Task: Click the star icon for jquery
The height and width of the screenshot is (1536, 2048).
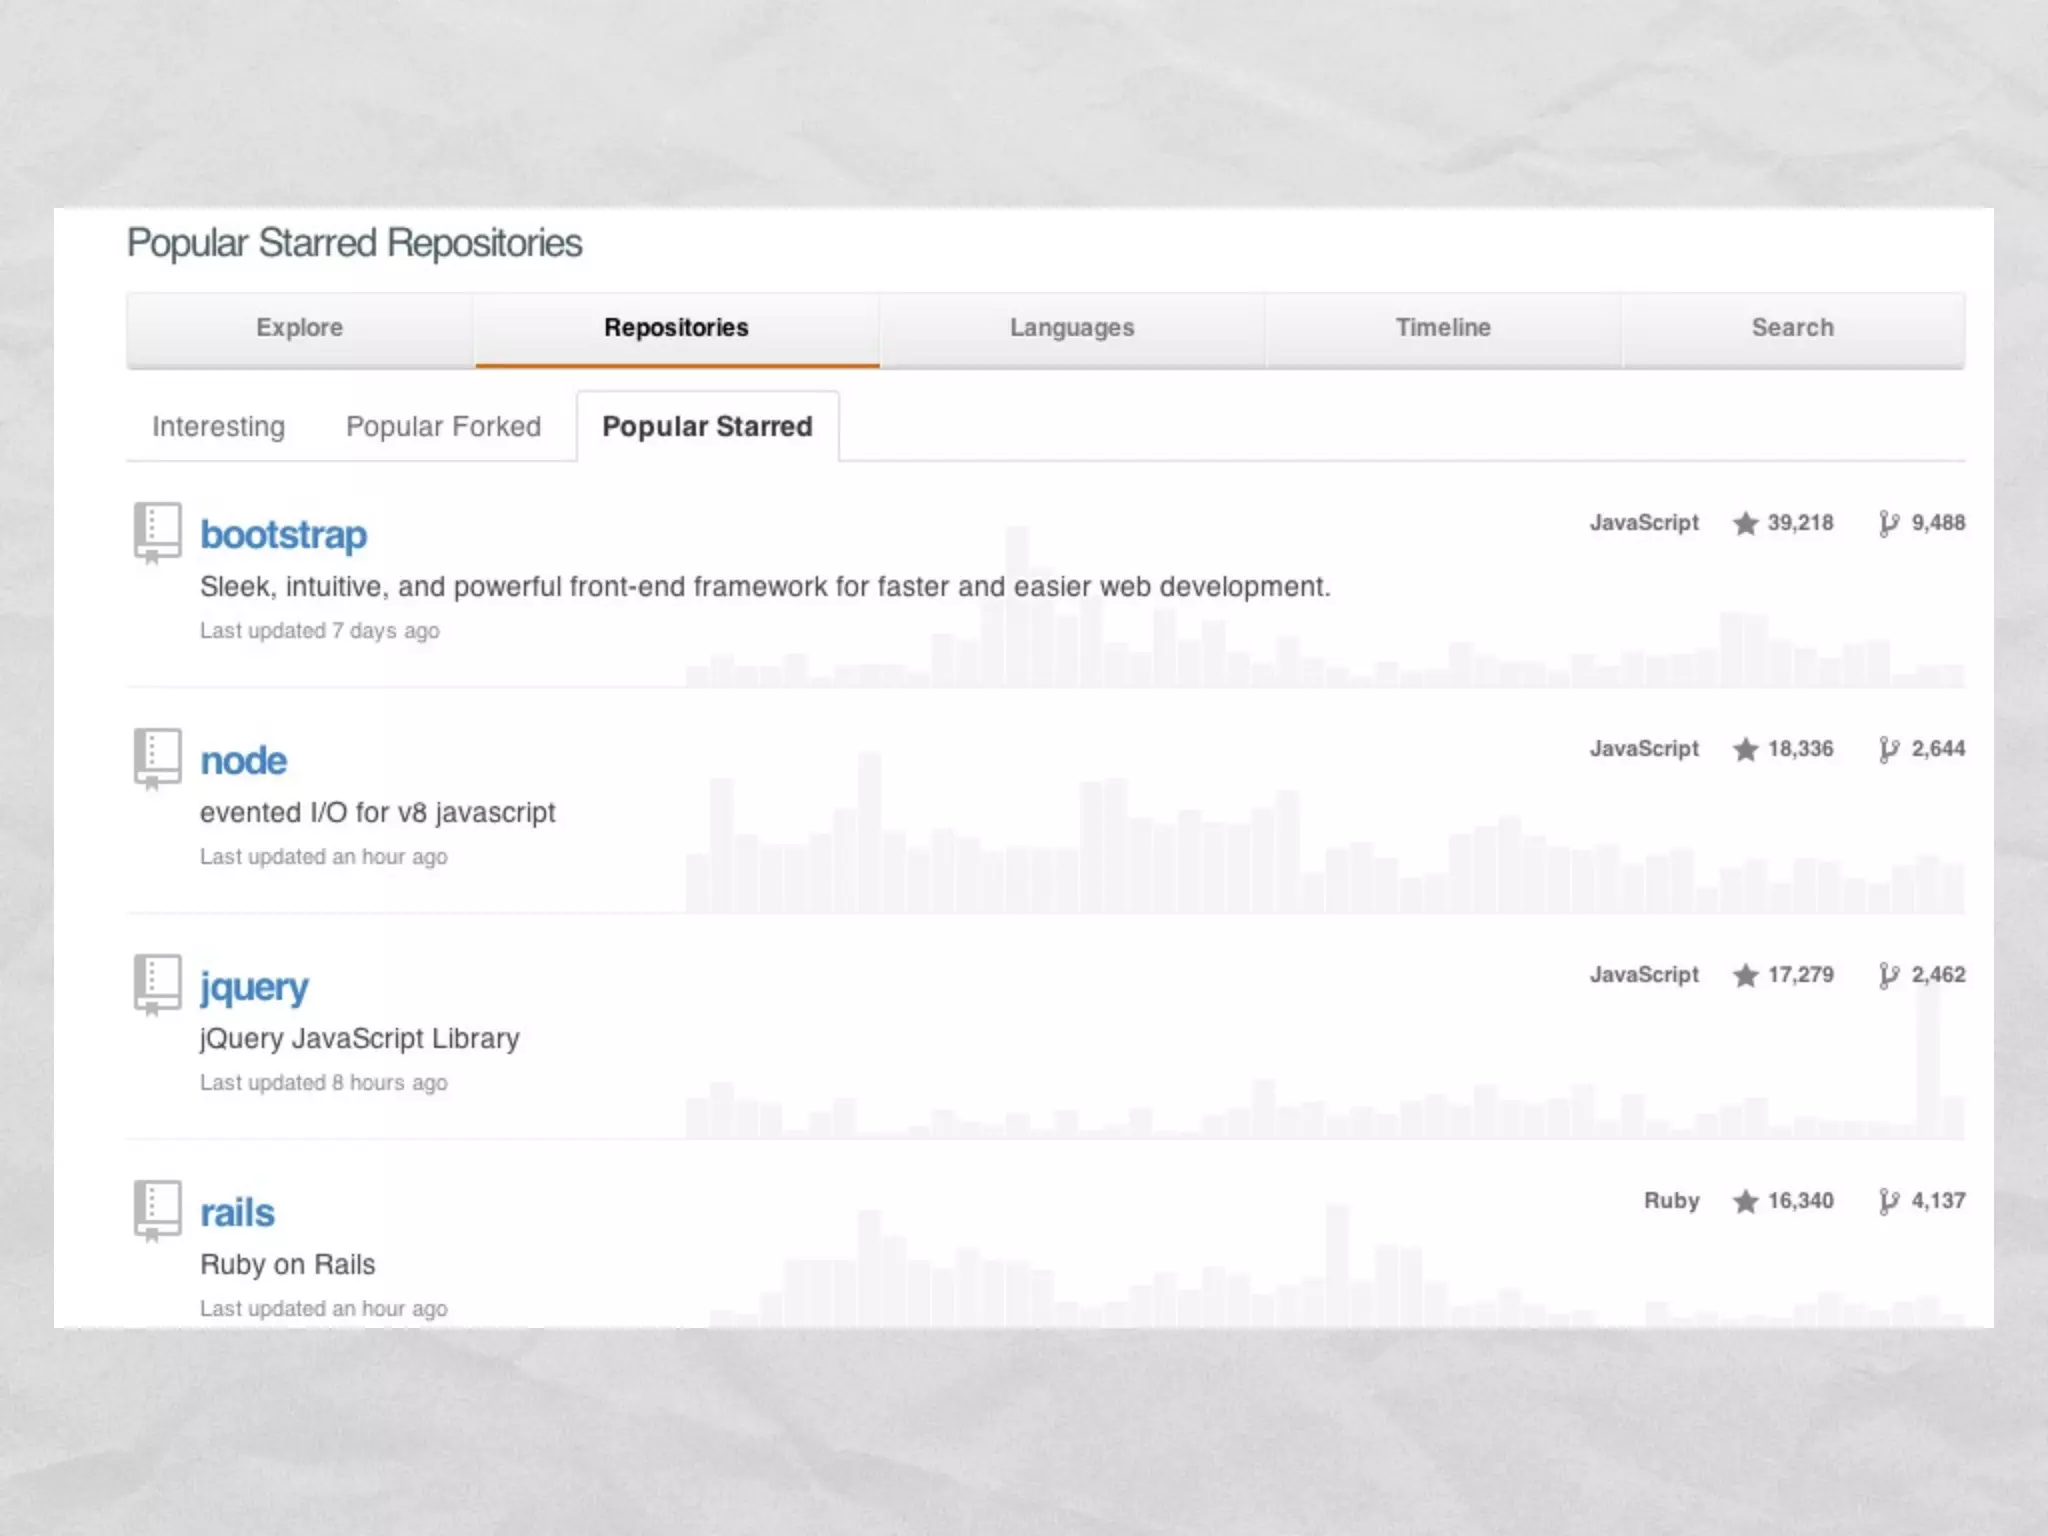Action: click(1745, 975)
